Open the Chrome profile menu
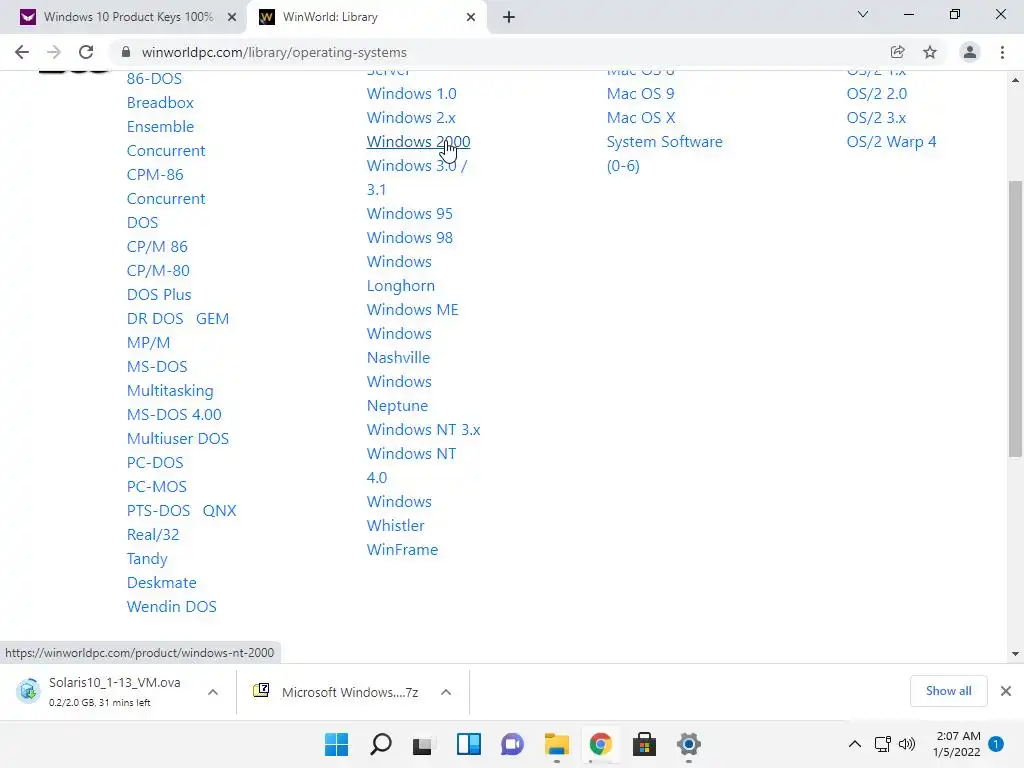Viewport: 1024px width, 768px height. pos(970,52)
